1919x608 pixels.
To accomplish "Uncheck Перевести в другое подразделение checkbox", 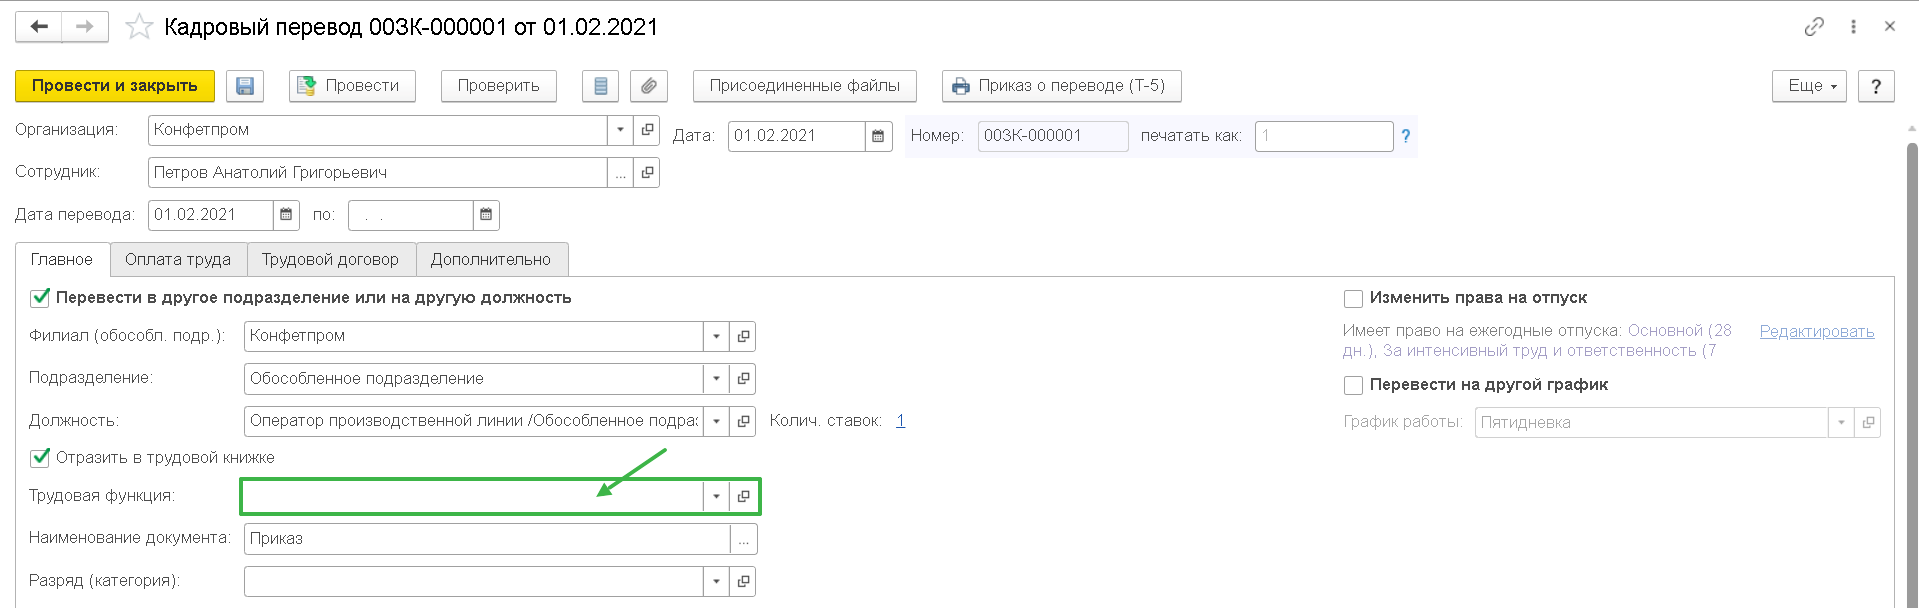I will [40, 298].
